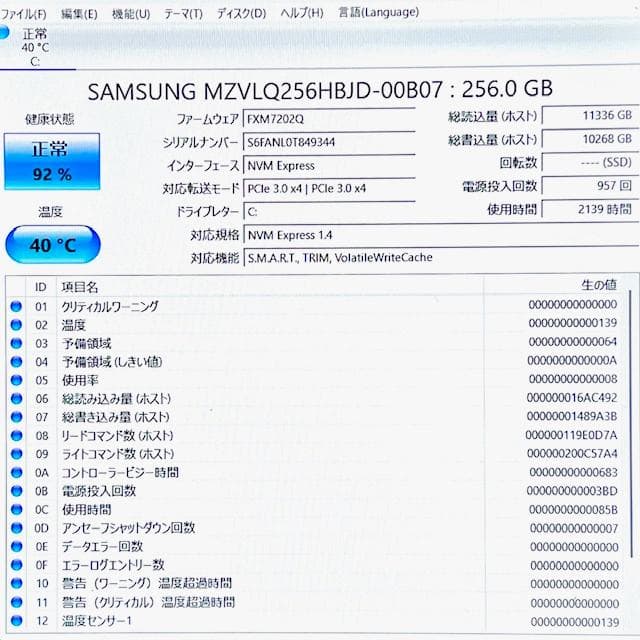The height and width of the screenshot is (640, 640).
Task: Open the ディスク(D) menu
Action: coord(241,13)
